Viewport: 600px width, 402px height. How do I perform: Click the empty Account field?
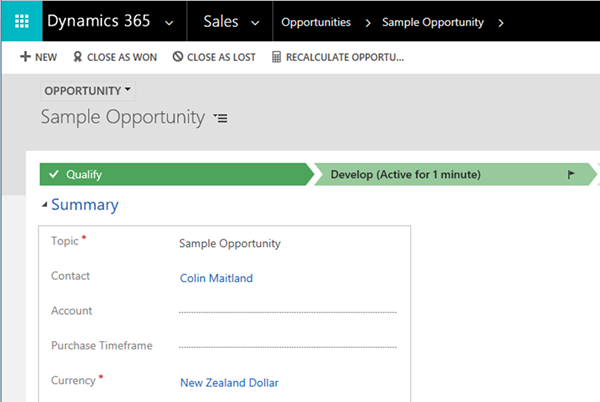point(287,311)
